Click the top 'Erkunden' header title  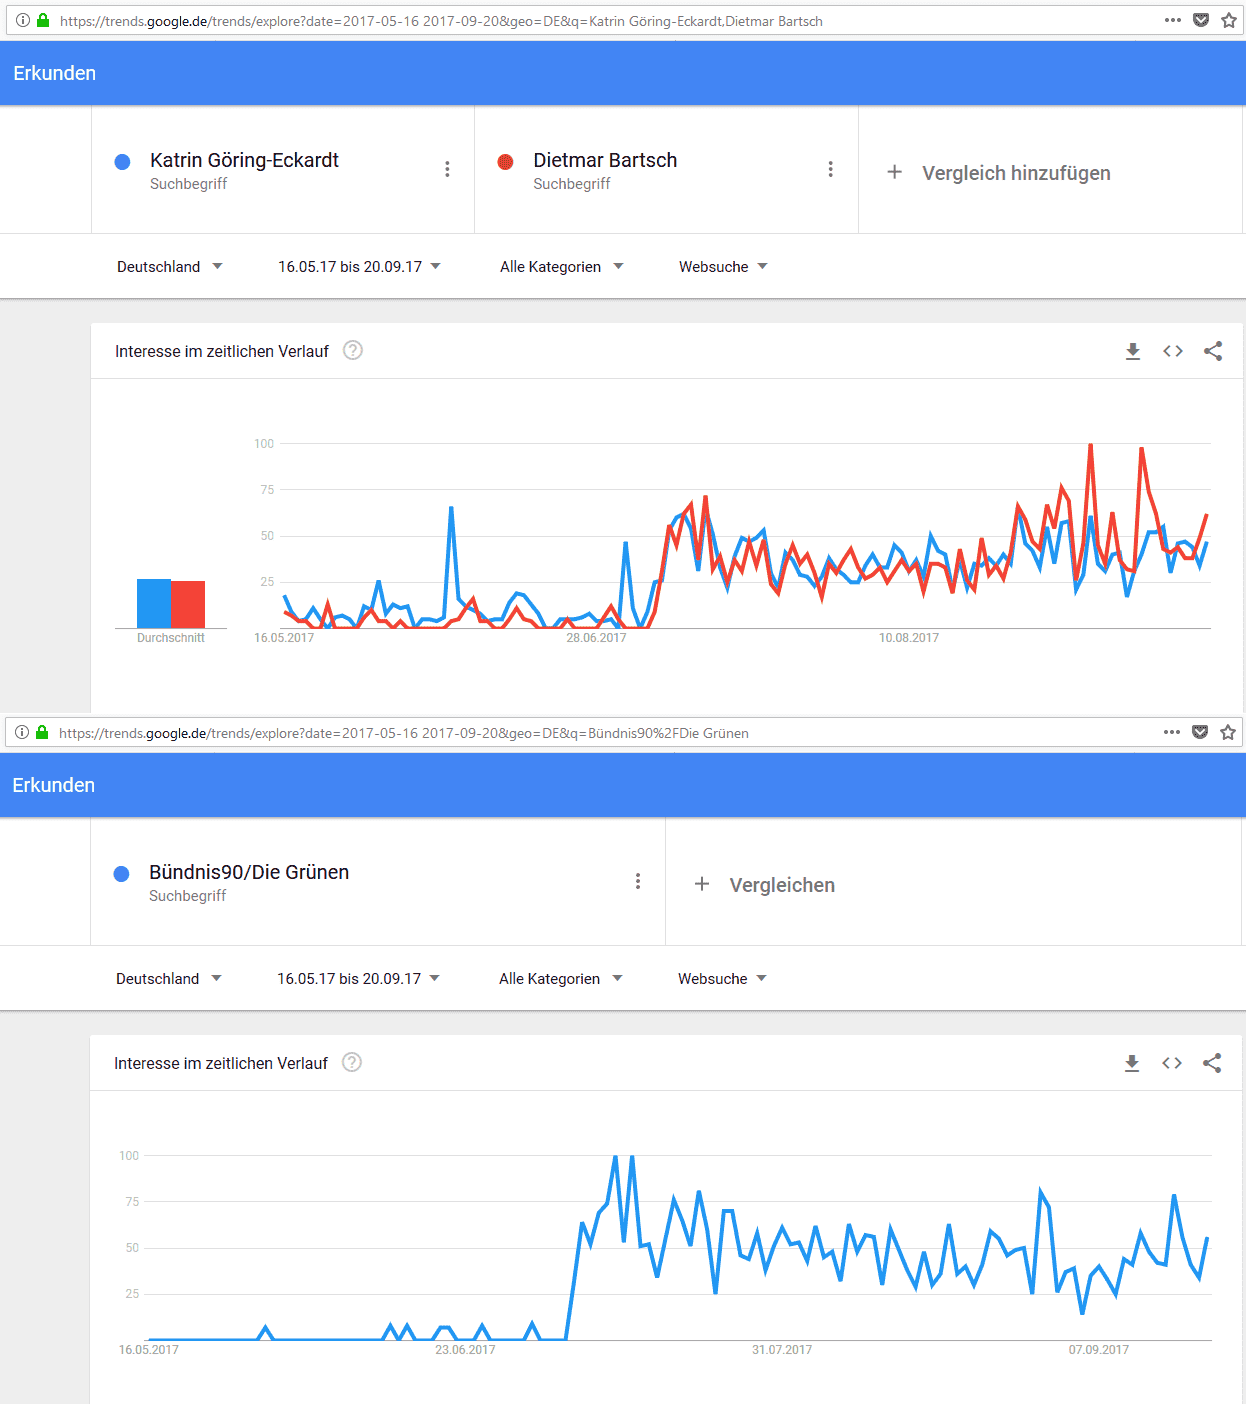click(55, 73)
